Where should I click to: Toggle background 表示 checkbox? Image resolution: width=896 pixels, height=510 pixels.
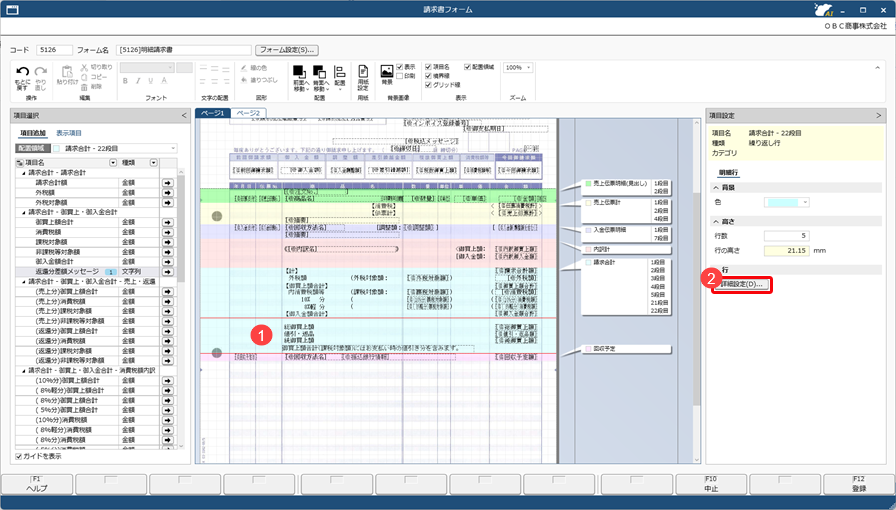coord(400,67)
